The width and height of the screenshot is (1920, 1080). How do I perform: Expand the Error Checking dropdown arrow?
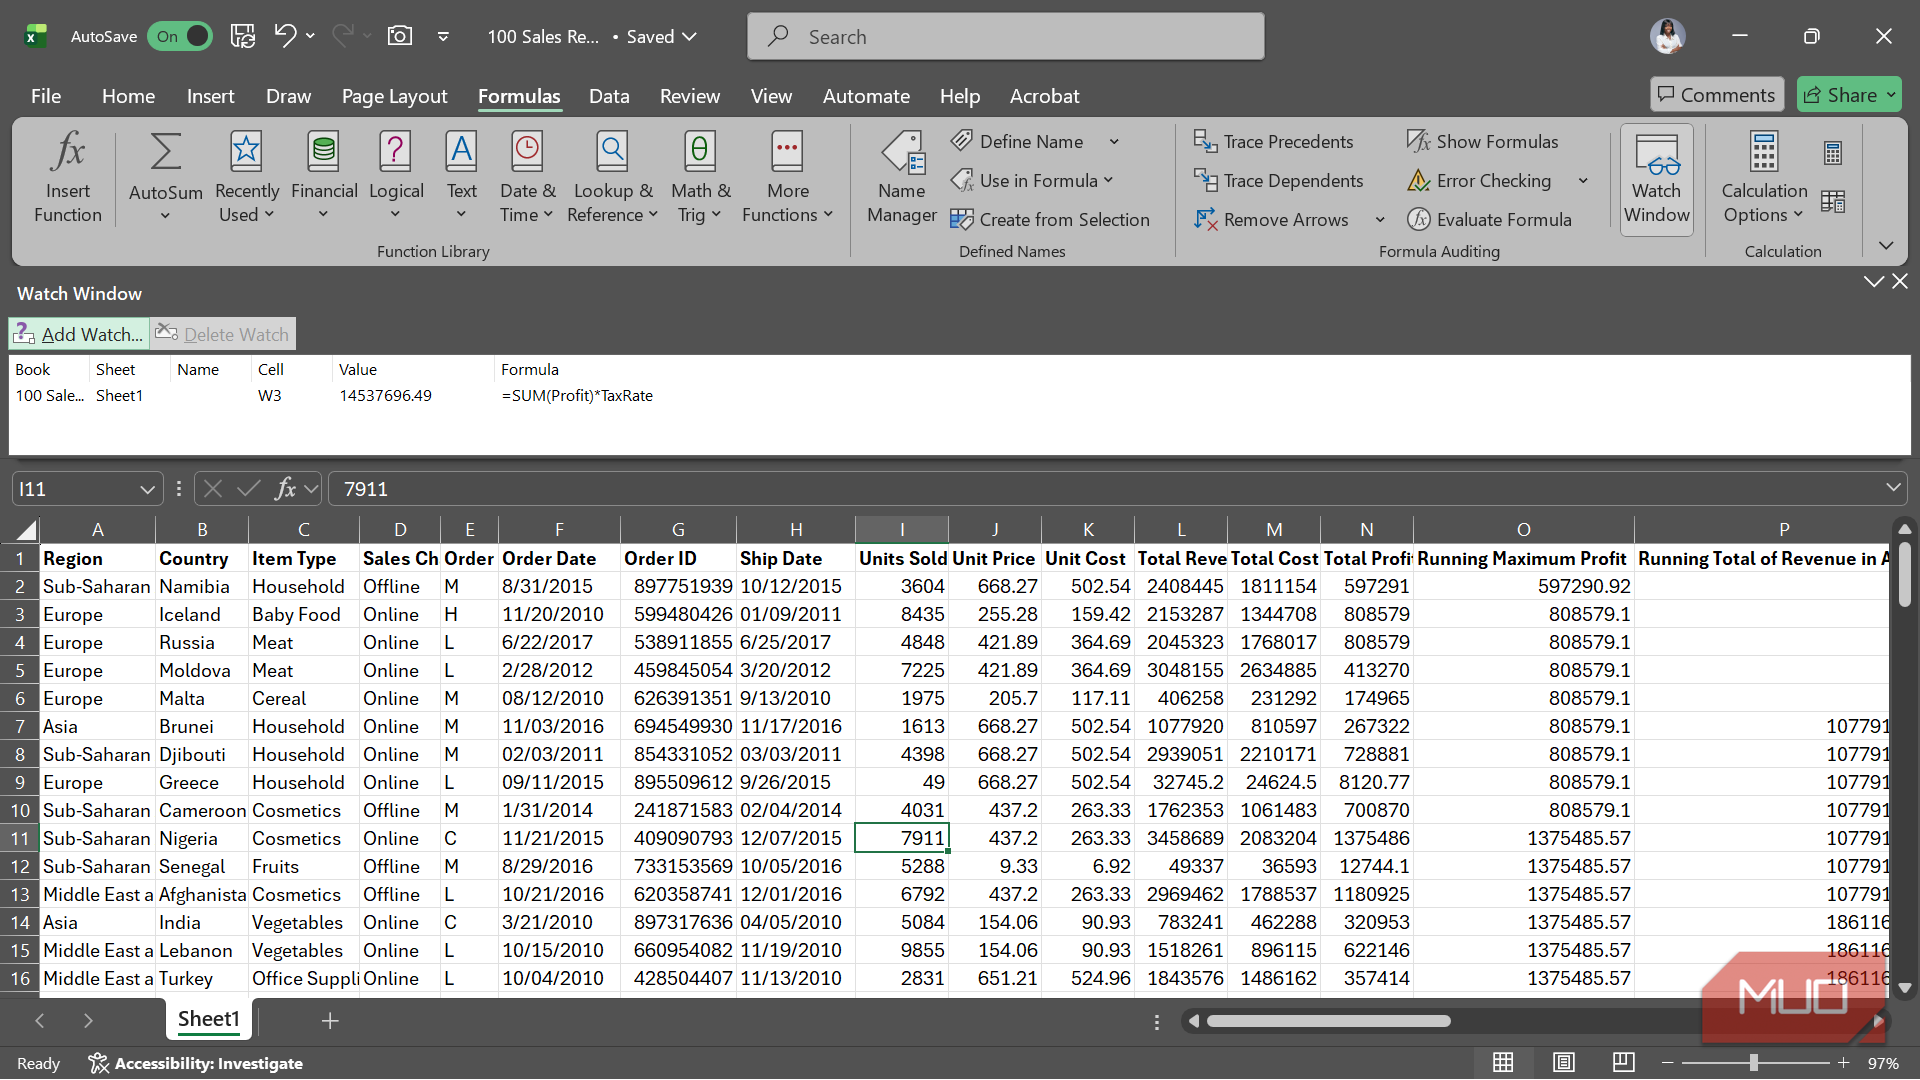(1583, 181)
